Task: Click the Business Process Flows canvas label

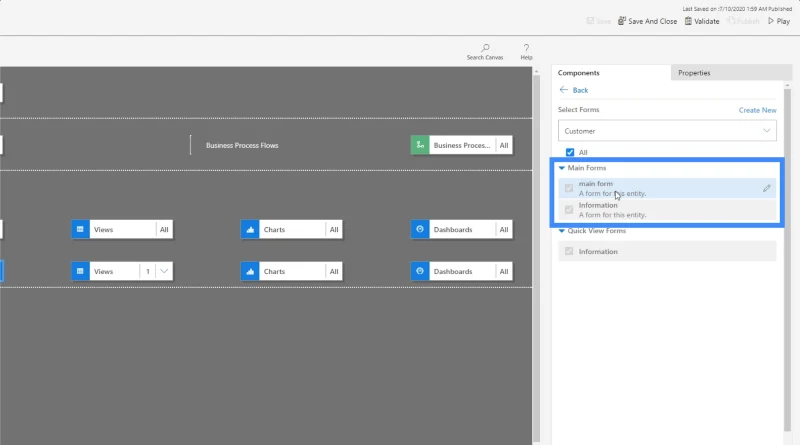Action: click(x=242, y=145)
